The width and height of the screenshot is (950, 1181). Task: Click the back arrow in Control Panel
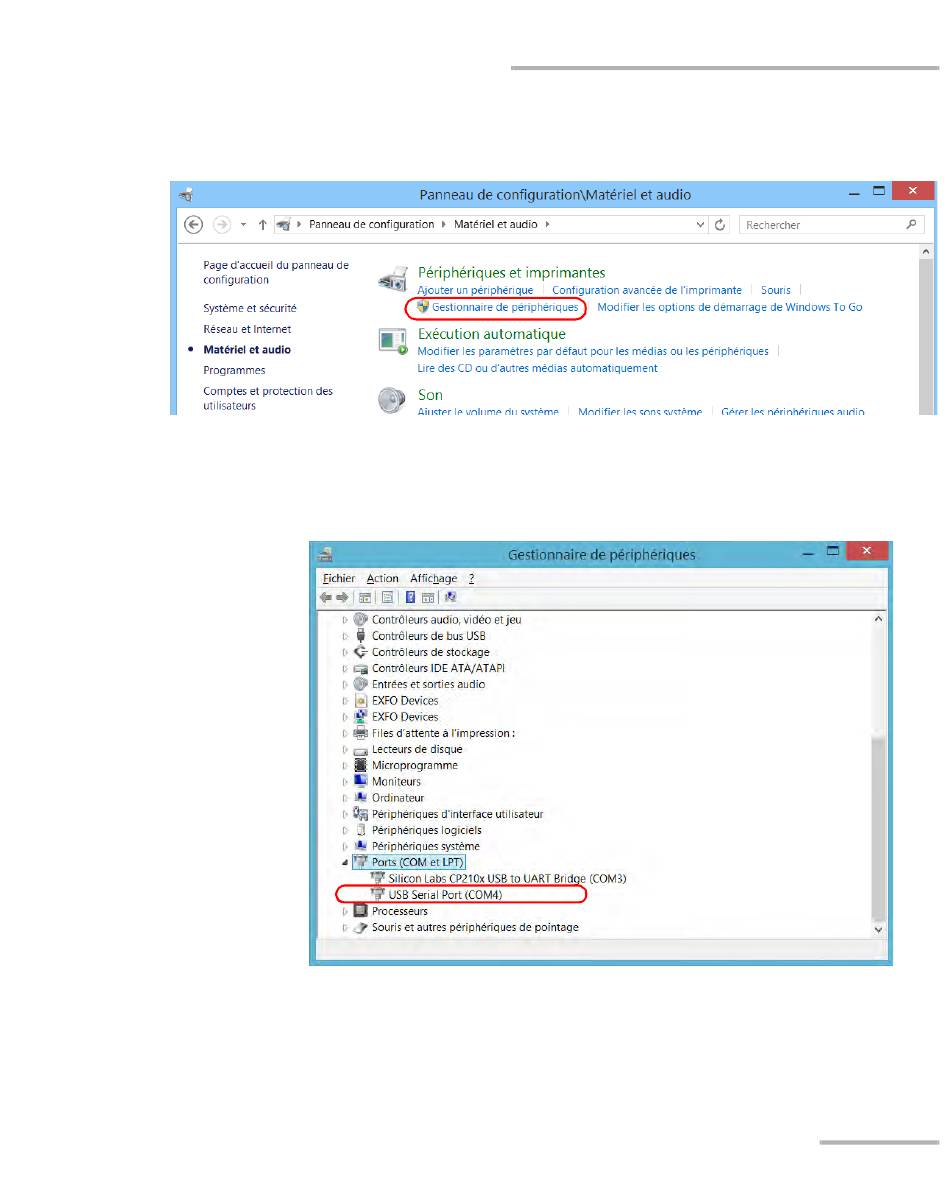click(196, 225)
